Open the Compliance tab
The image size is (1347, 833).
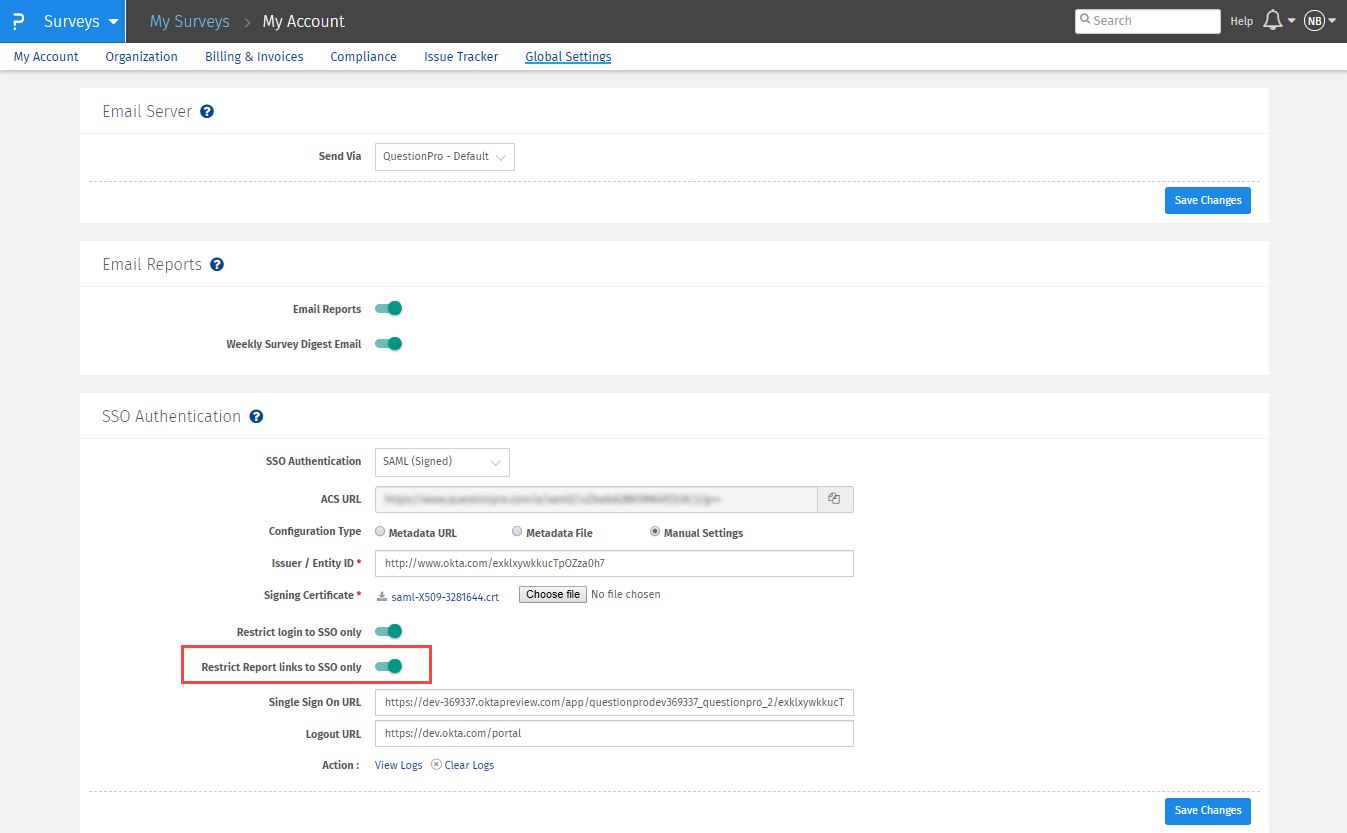pos(363,57)
